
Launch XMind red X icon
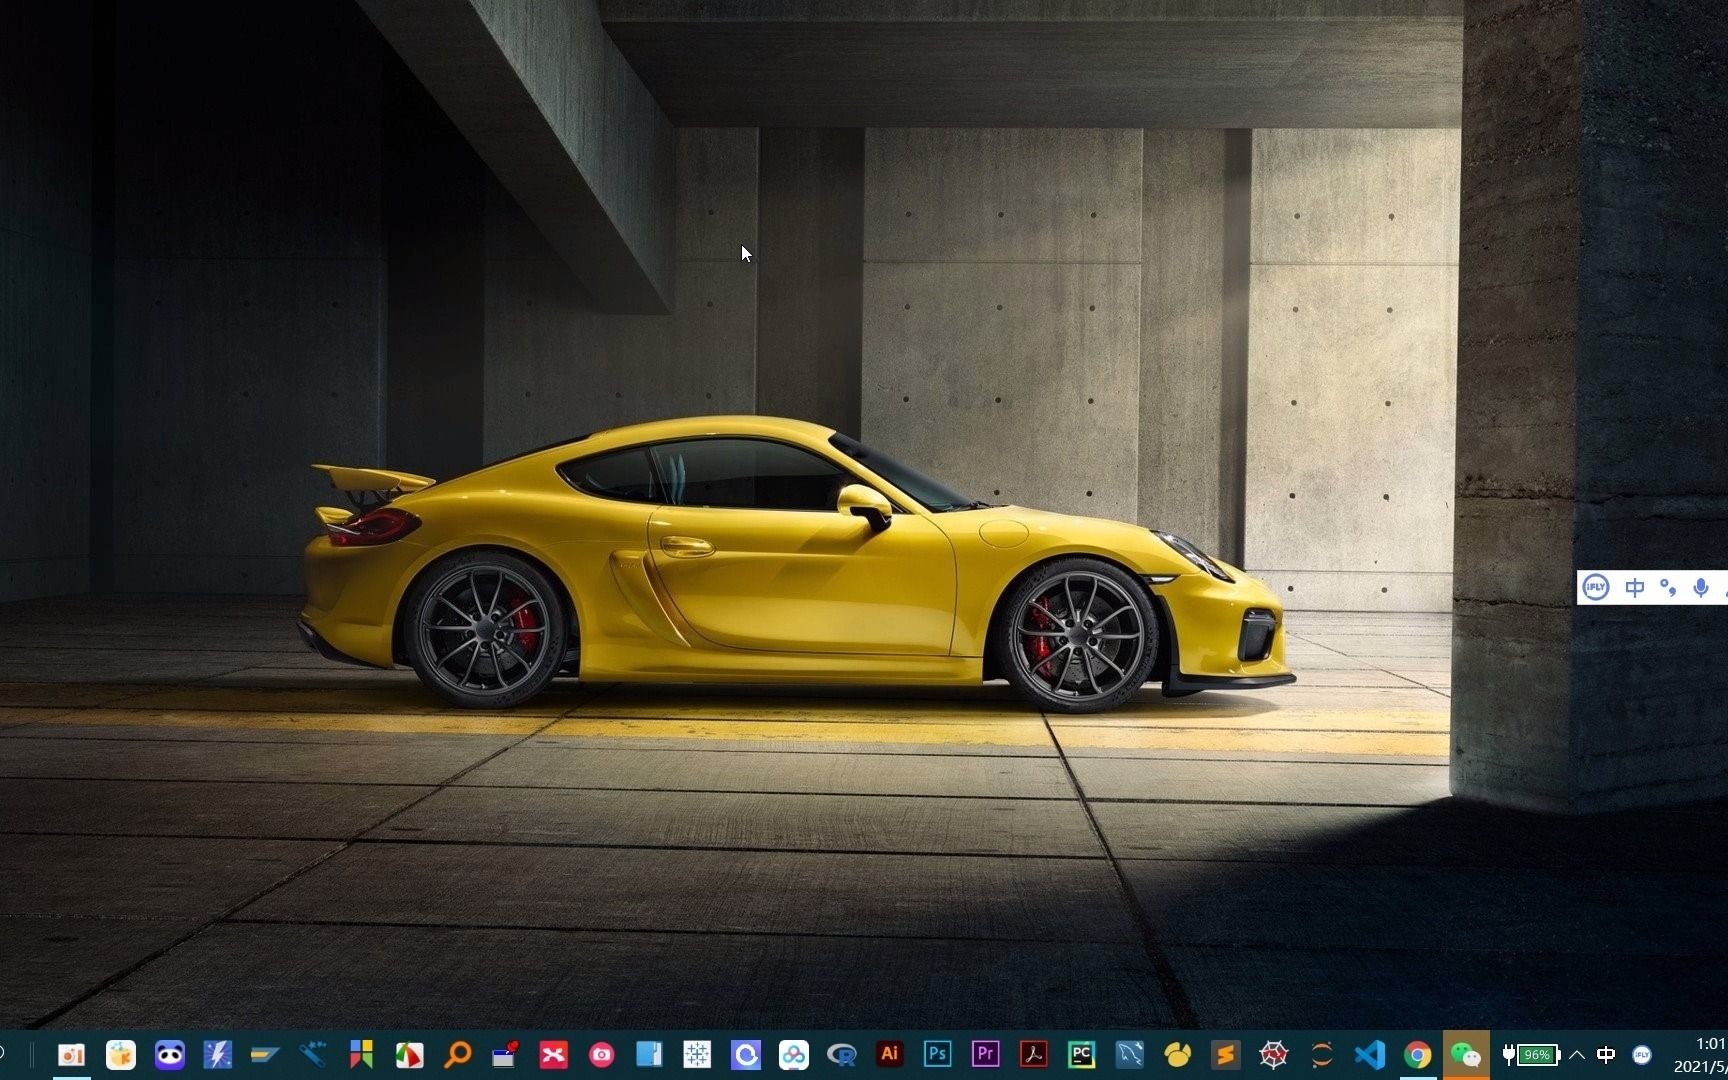click(553, 1055)
